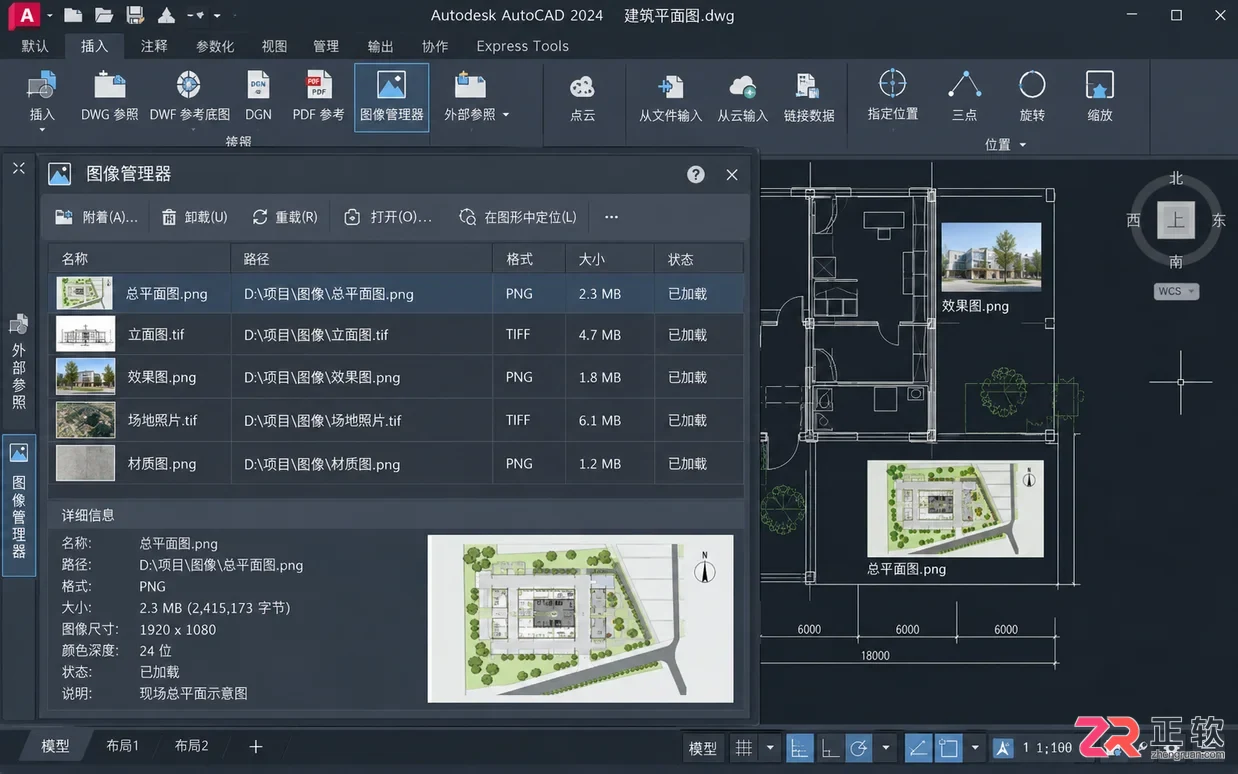This screenshot has width=1238, height=774.
Task: Sort by the 大小 column header
Action: pos(609,259)
